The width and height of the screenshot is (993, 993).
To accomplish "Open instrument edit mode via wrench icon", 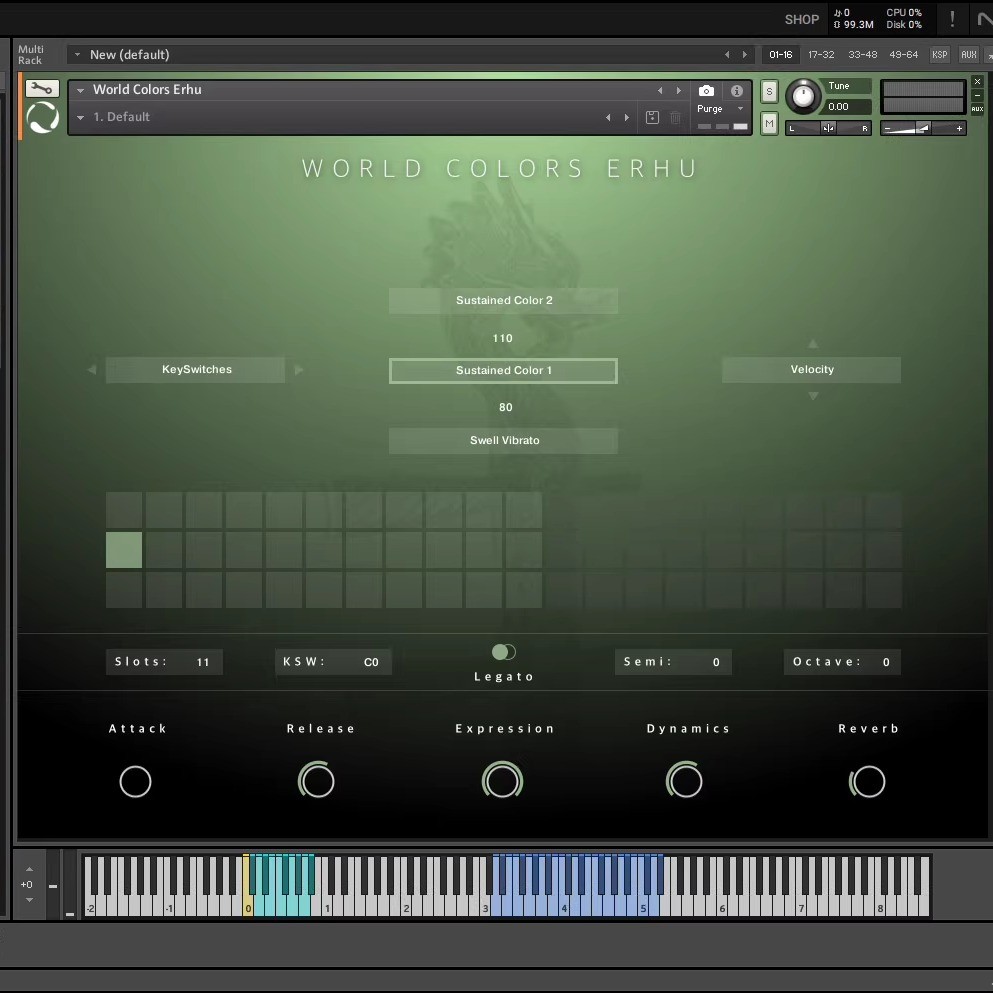I will [42, 89].
